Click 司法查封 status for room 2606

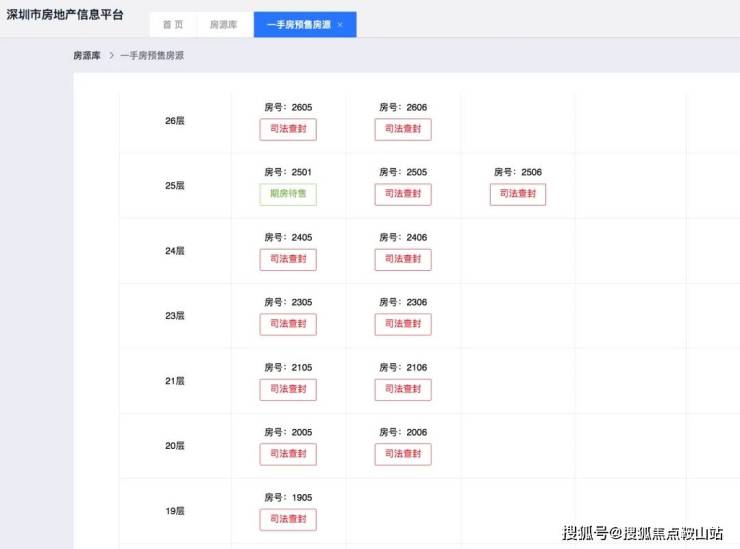click(403, 129)
